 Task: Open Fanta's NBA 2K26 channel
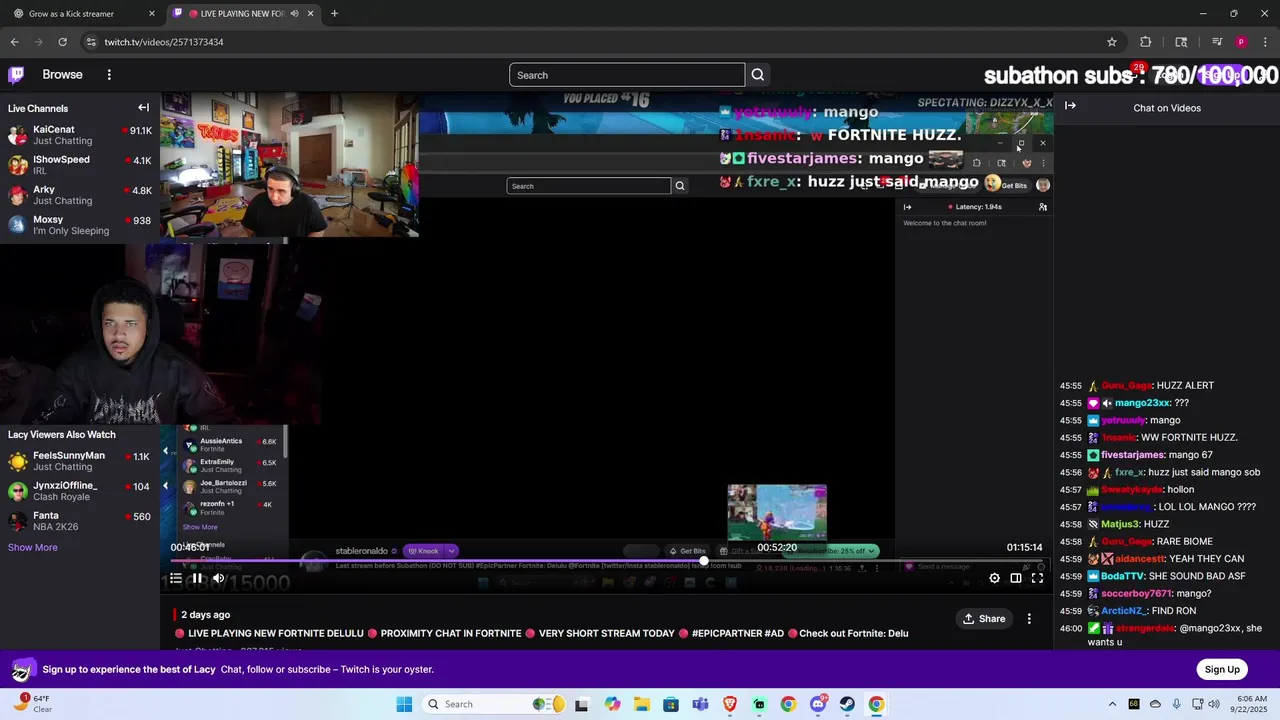point(80,521)
